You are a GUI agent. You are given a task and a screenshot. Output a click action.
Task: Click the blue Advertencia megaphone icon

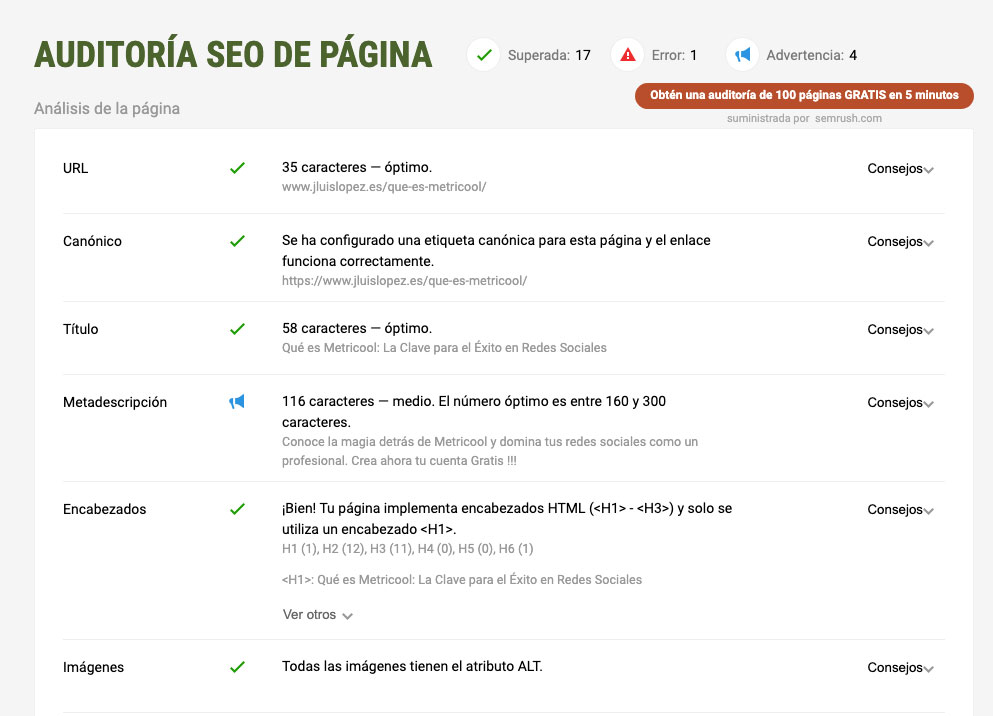point(742,55)
